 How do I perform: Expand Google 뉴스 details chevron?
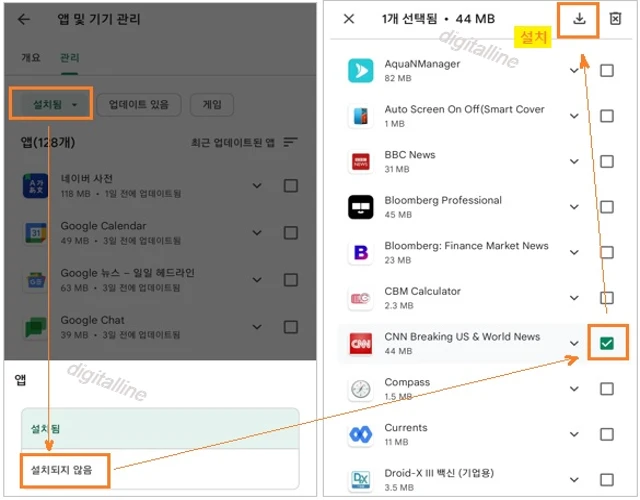tap(257, 280)
